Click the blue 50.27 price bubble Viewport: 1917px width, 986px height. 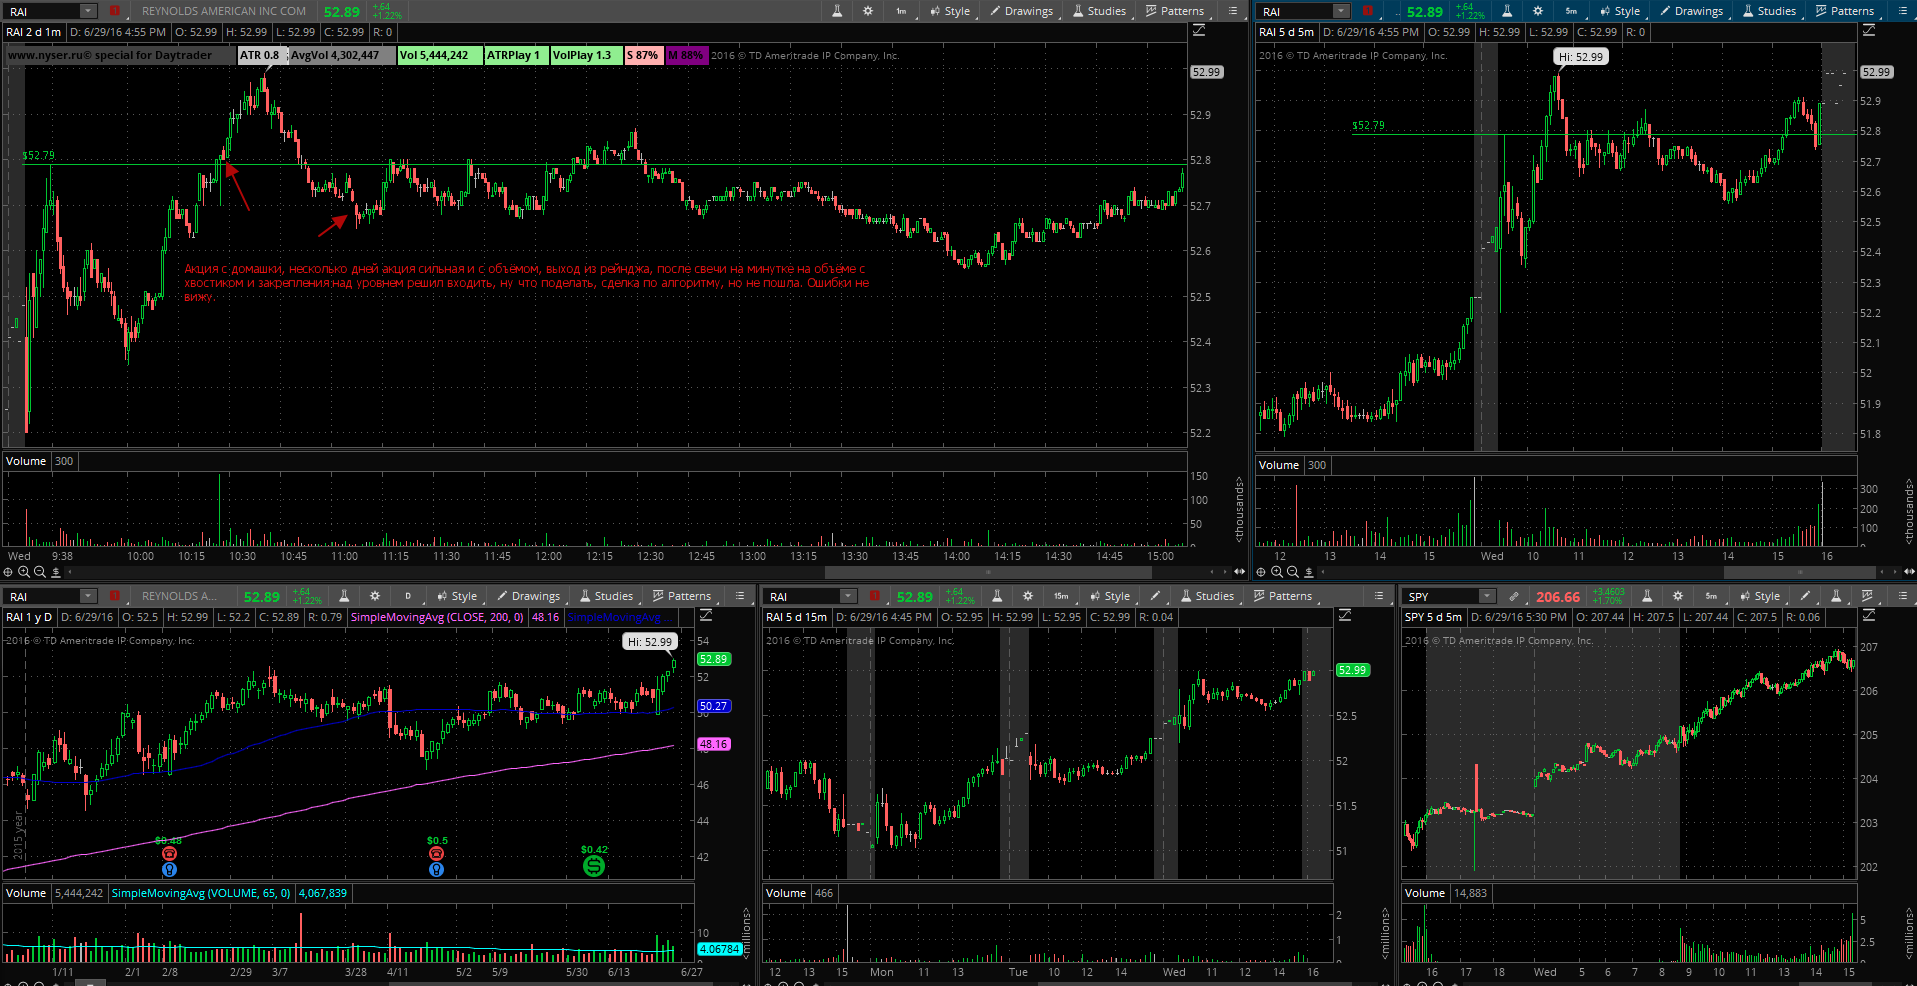[x=714, y=706]
